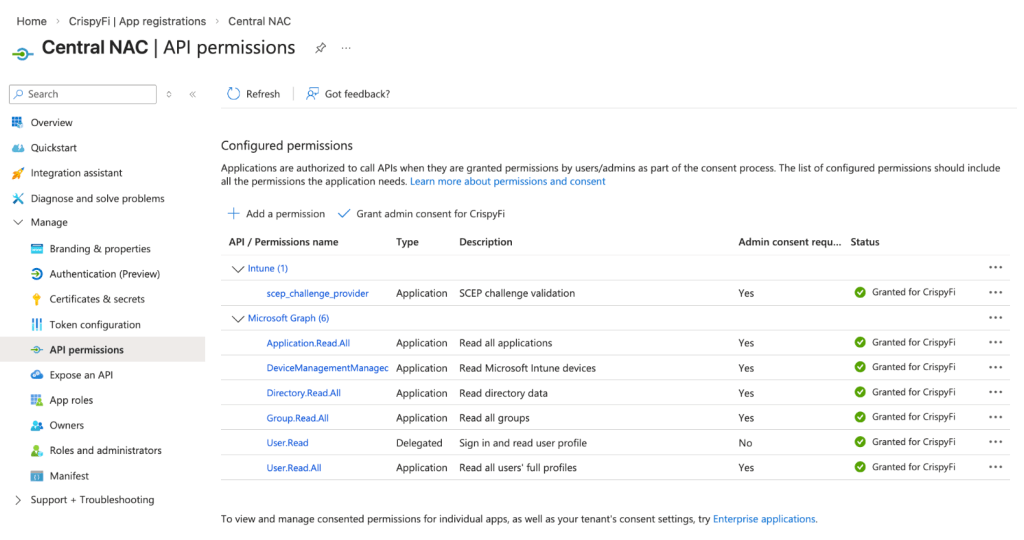Open the Enterprise applications link
Viewport: 1024px width, 540px height.
click(x=764, y=519)
